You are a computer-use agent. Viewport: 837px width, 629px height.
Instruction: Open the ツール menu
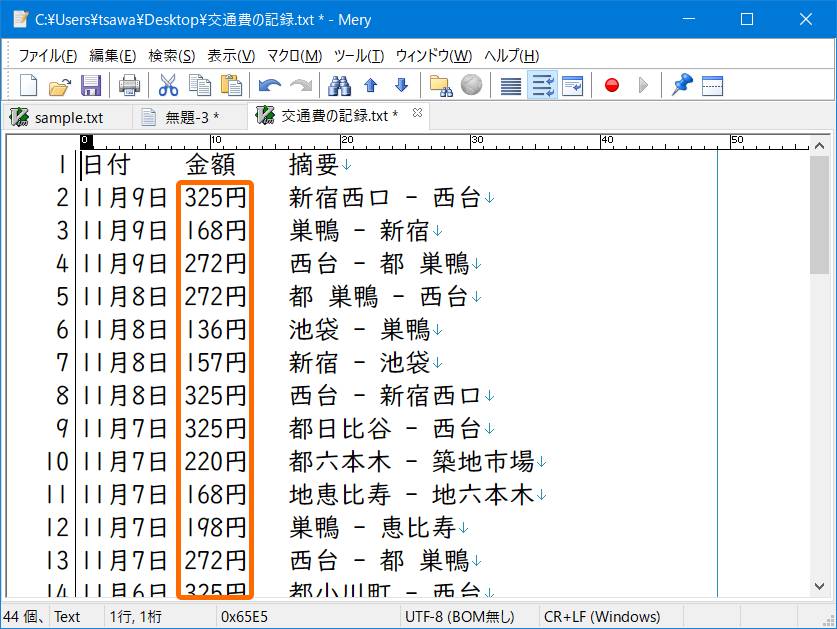[x=359, y=56]
